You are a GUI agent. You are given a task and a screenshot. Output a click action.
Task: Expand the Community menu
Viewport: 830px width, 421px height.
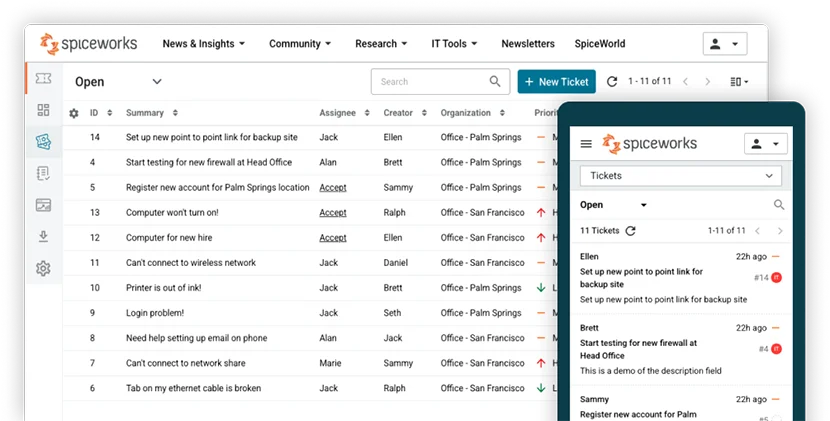(x=300, y=43)
